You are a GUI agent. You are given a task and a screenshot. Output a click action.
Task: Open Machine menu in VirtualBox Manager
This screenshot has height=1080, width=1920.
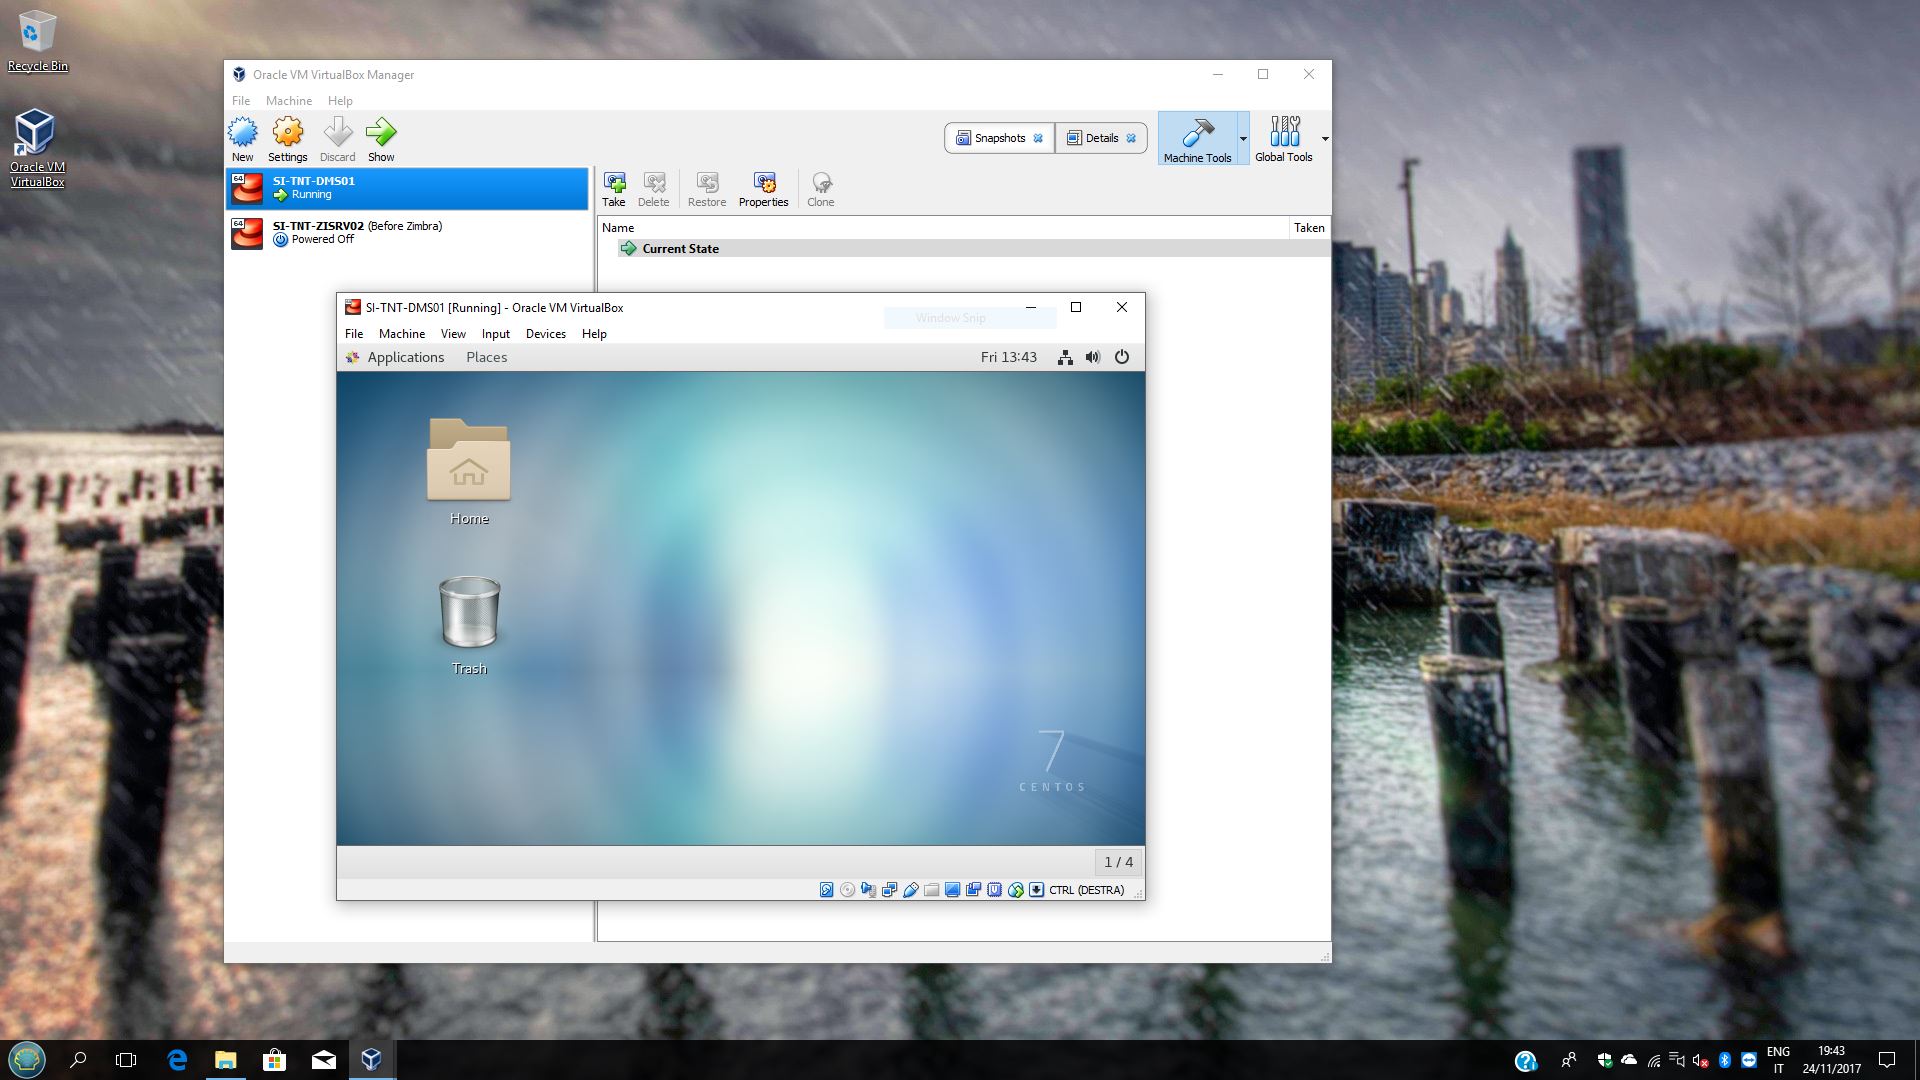(x=289, y=100)
